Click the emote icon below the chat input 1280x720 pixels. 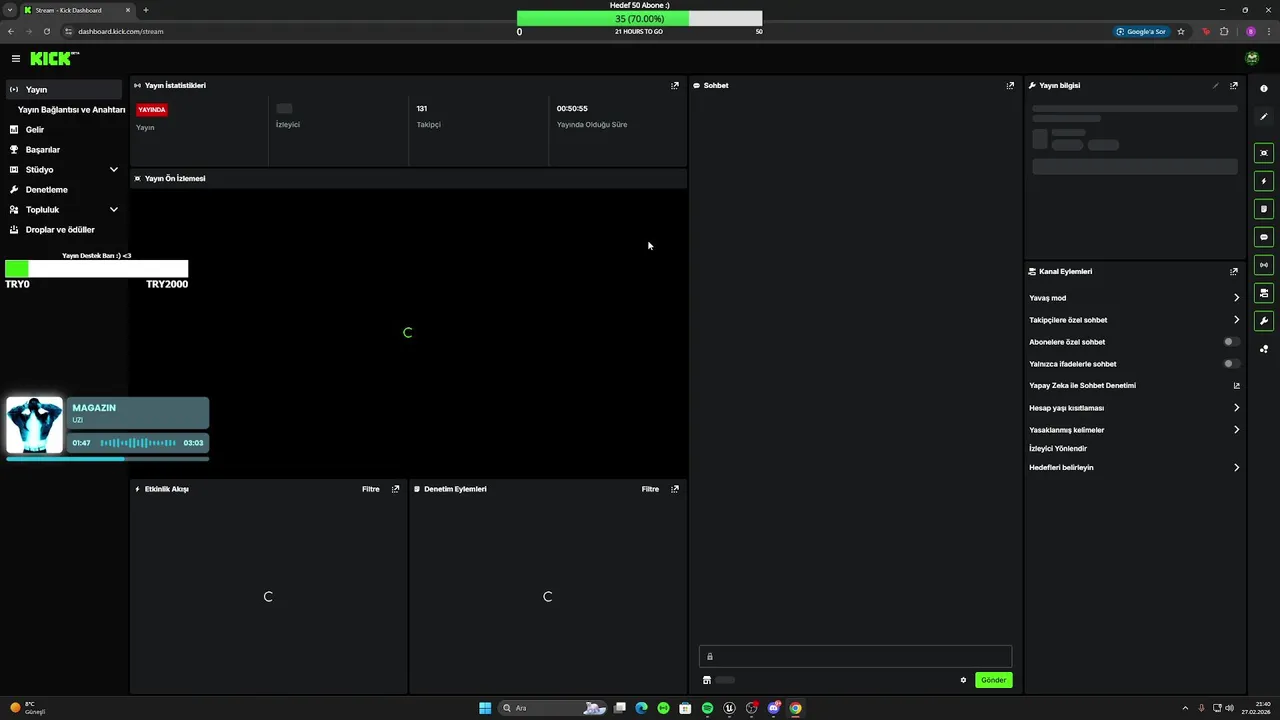(x=707, y=680)
